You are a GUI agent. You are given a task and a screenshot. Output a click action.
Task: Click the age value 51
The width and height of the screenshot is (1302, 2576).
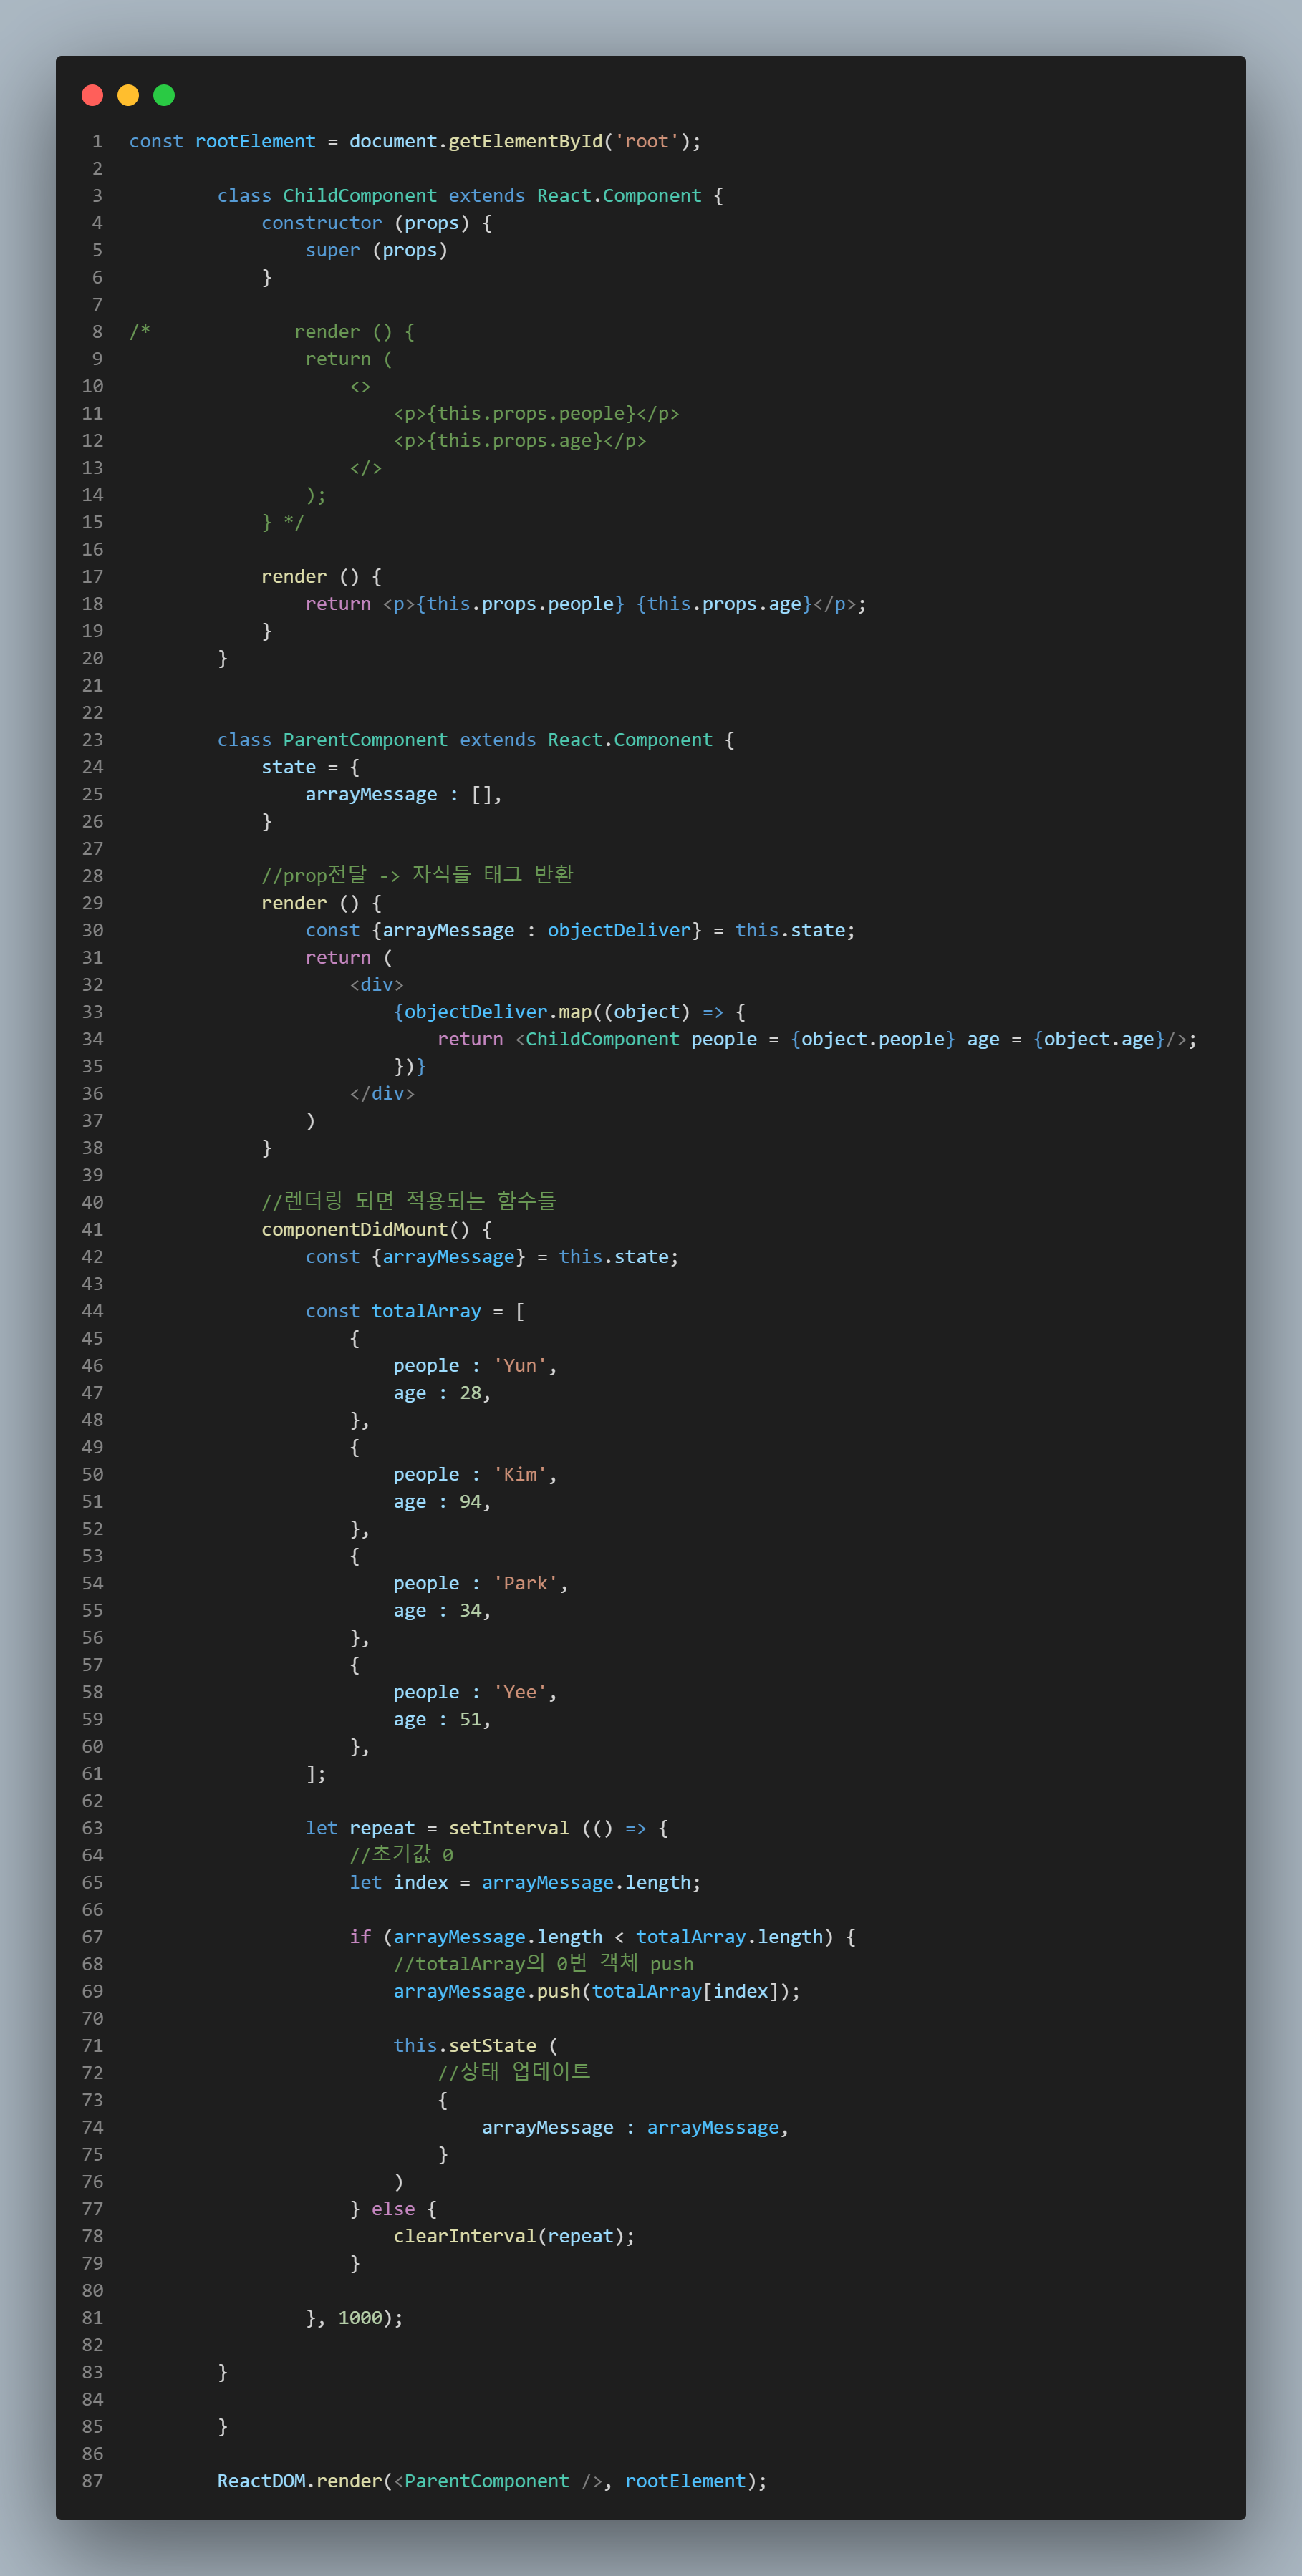pyautogui.click(x=470, y=1720)
